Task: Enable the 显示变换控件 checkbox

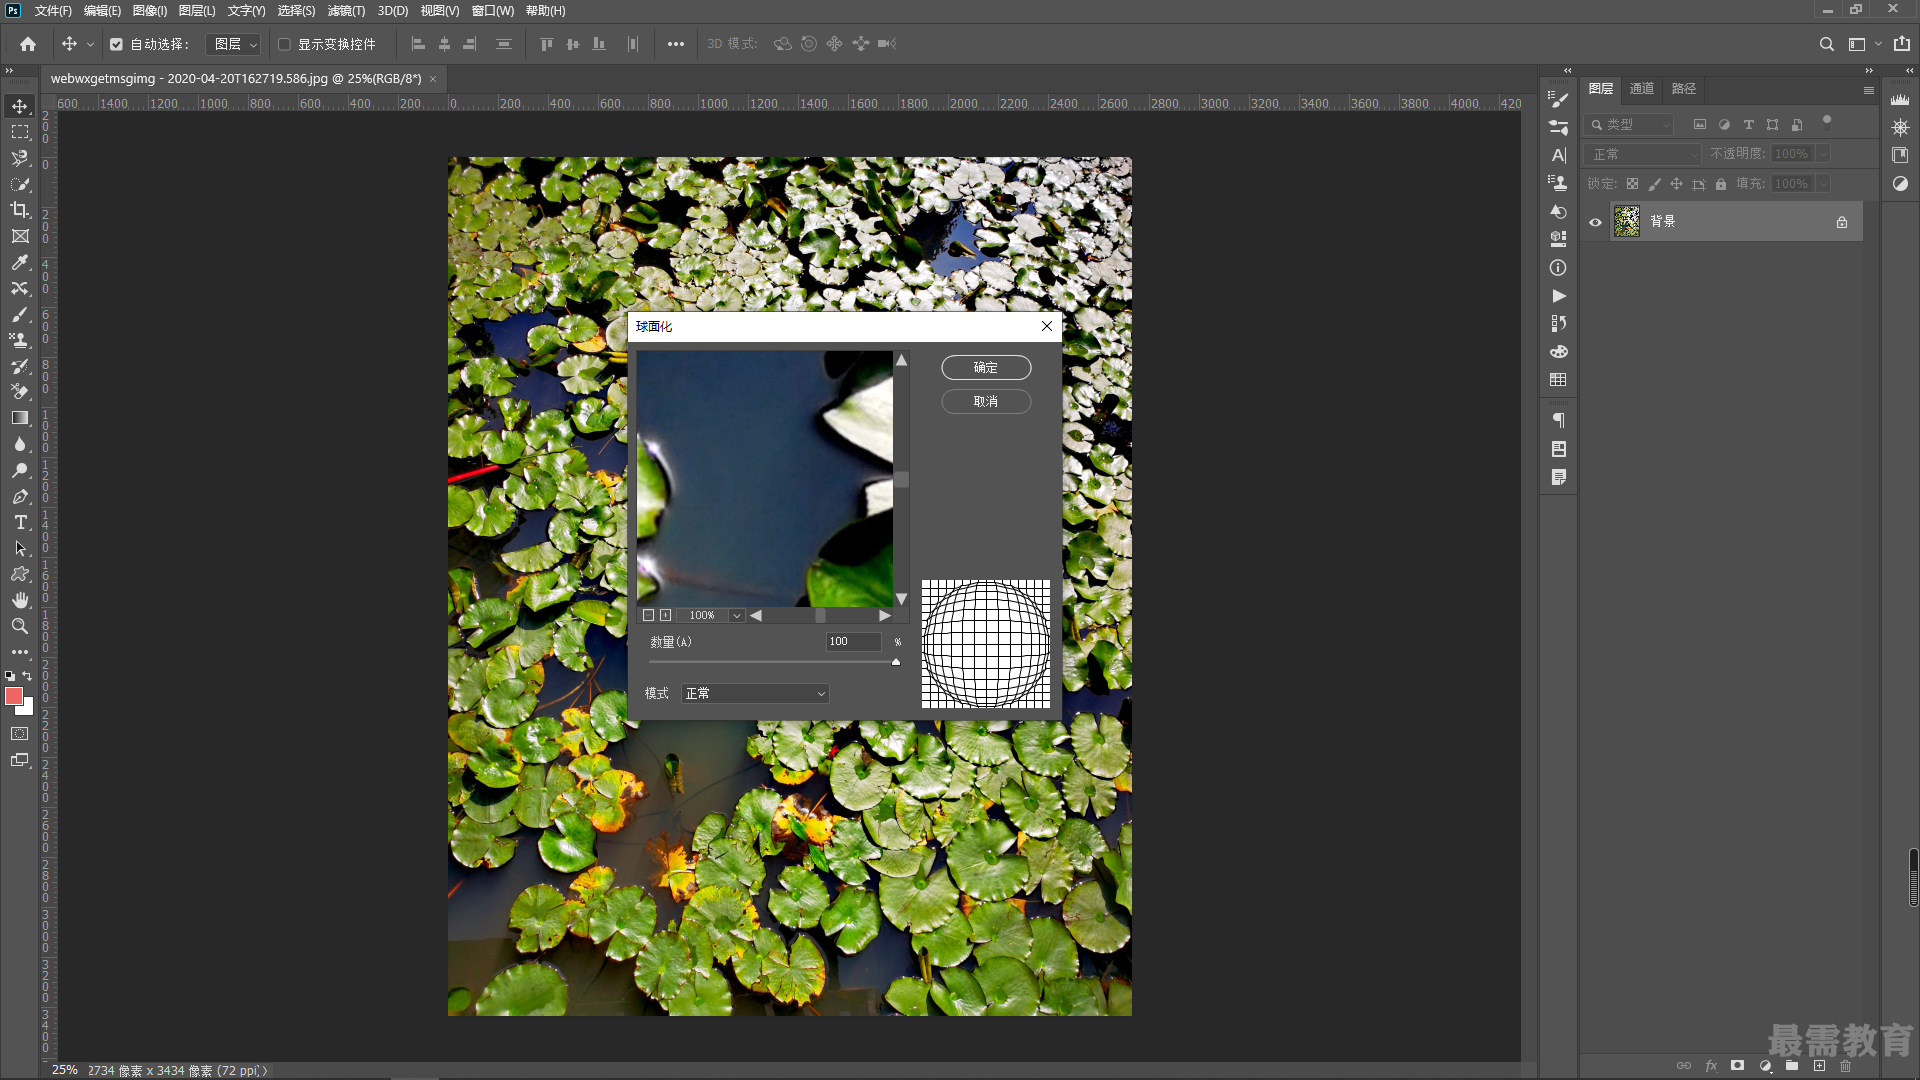Action: [x=284, y=44]
